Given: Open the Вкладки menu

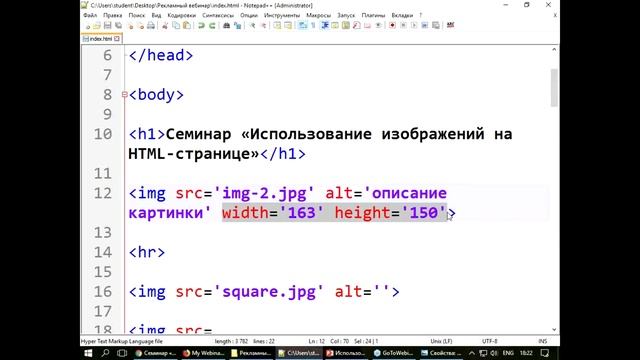Looking at the screenshot, I should 402,15.
